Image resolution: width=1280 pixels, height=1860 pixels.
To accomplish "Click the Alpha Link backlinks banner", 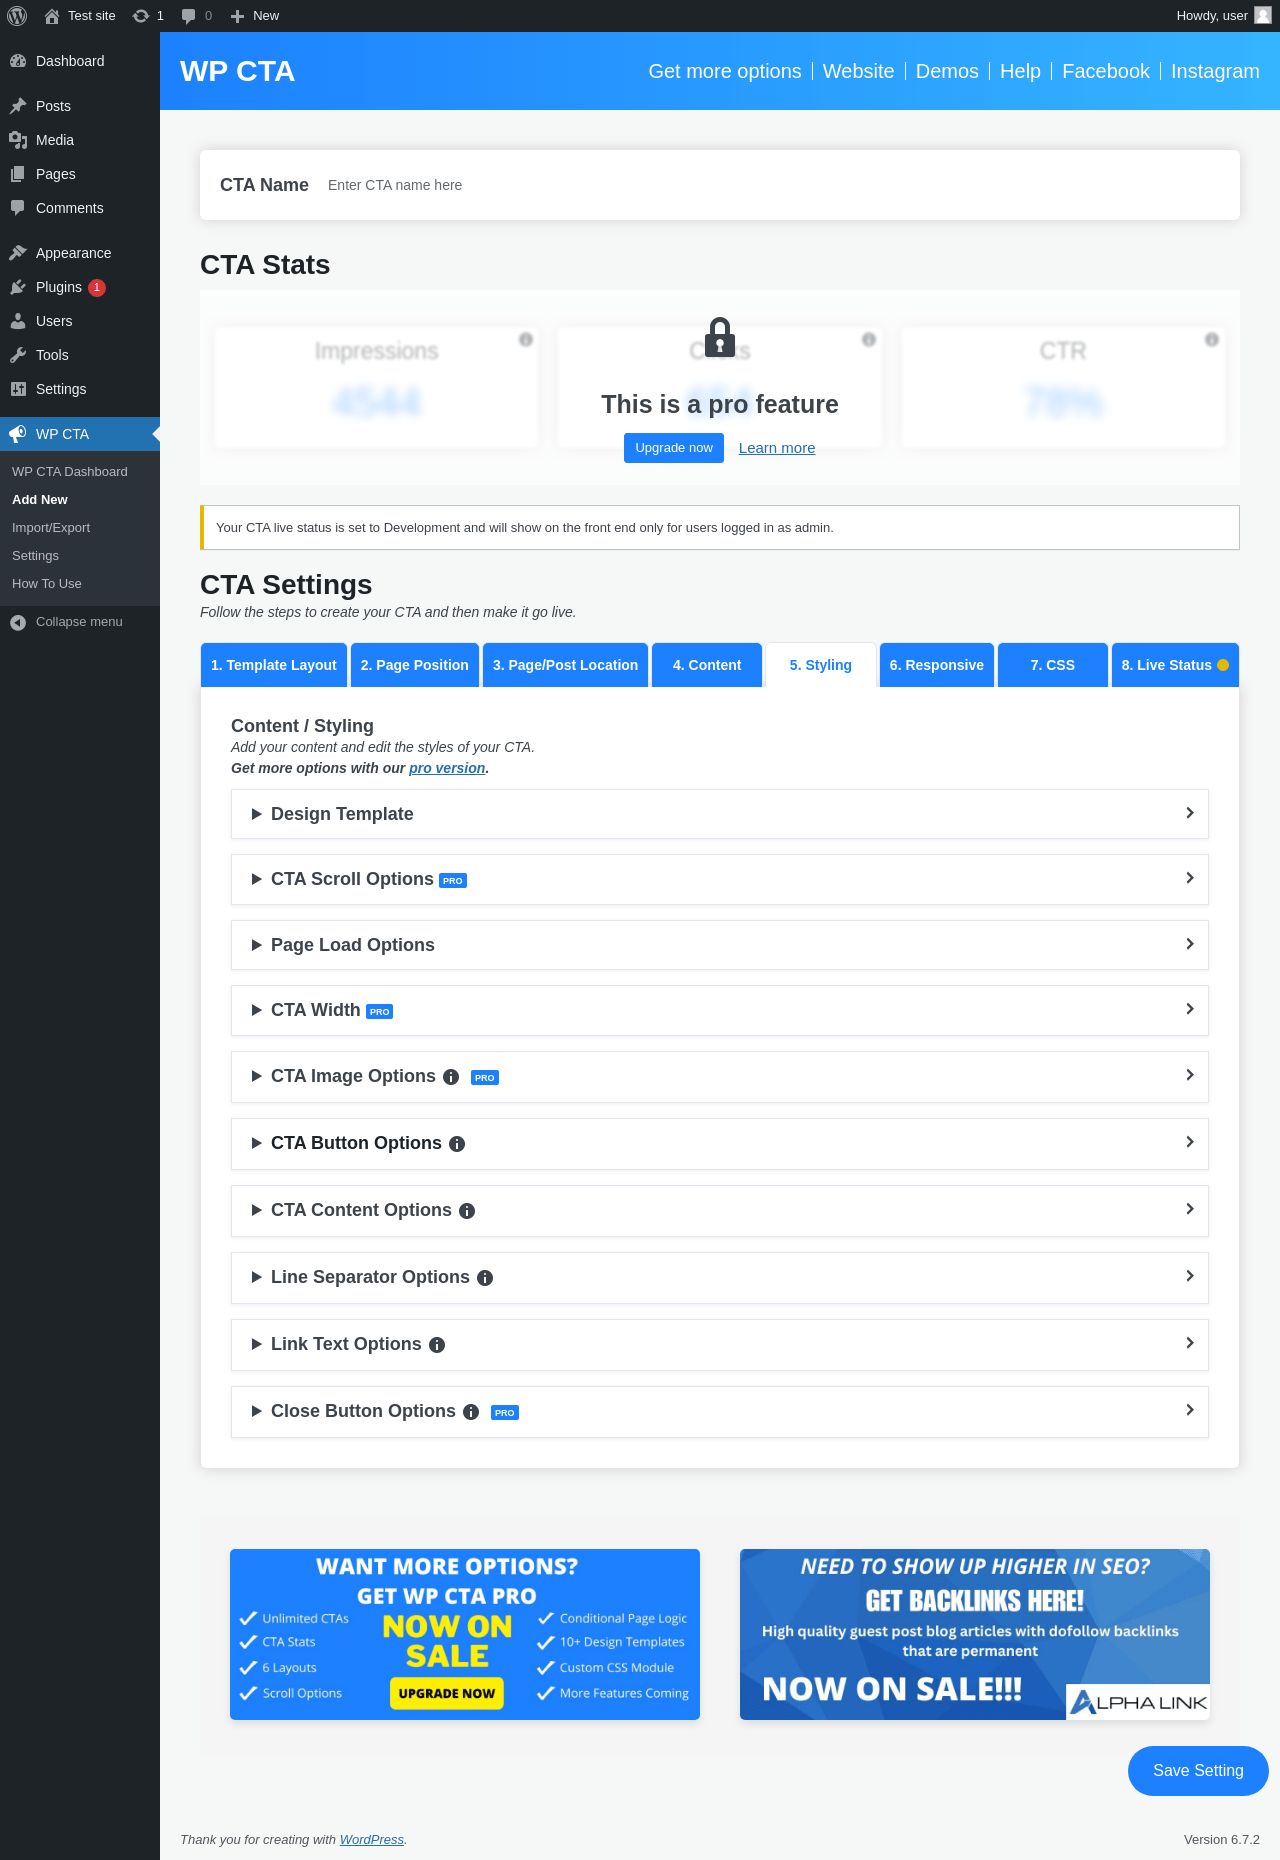I will (x=975, y=1635).
